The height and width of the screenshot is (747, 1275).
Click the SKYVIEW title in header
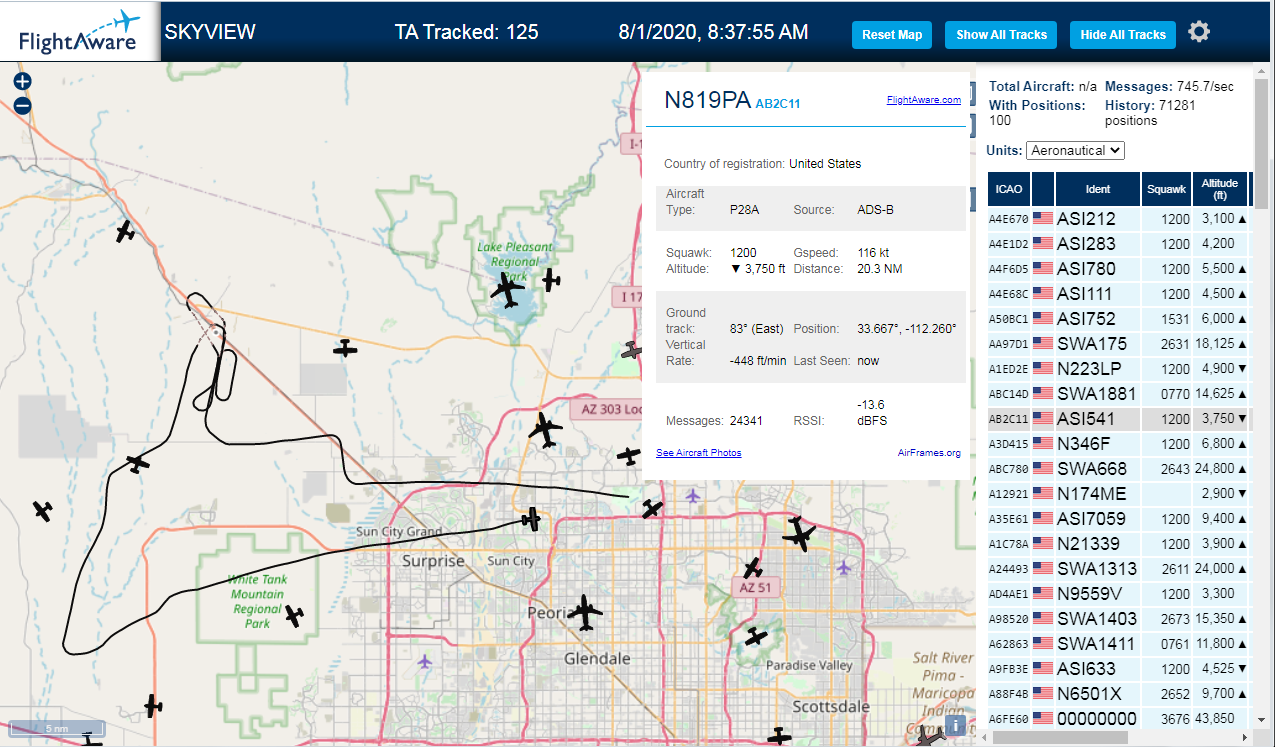(210, 32)
